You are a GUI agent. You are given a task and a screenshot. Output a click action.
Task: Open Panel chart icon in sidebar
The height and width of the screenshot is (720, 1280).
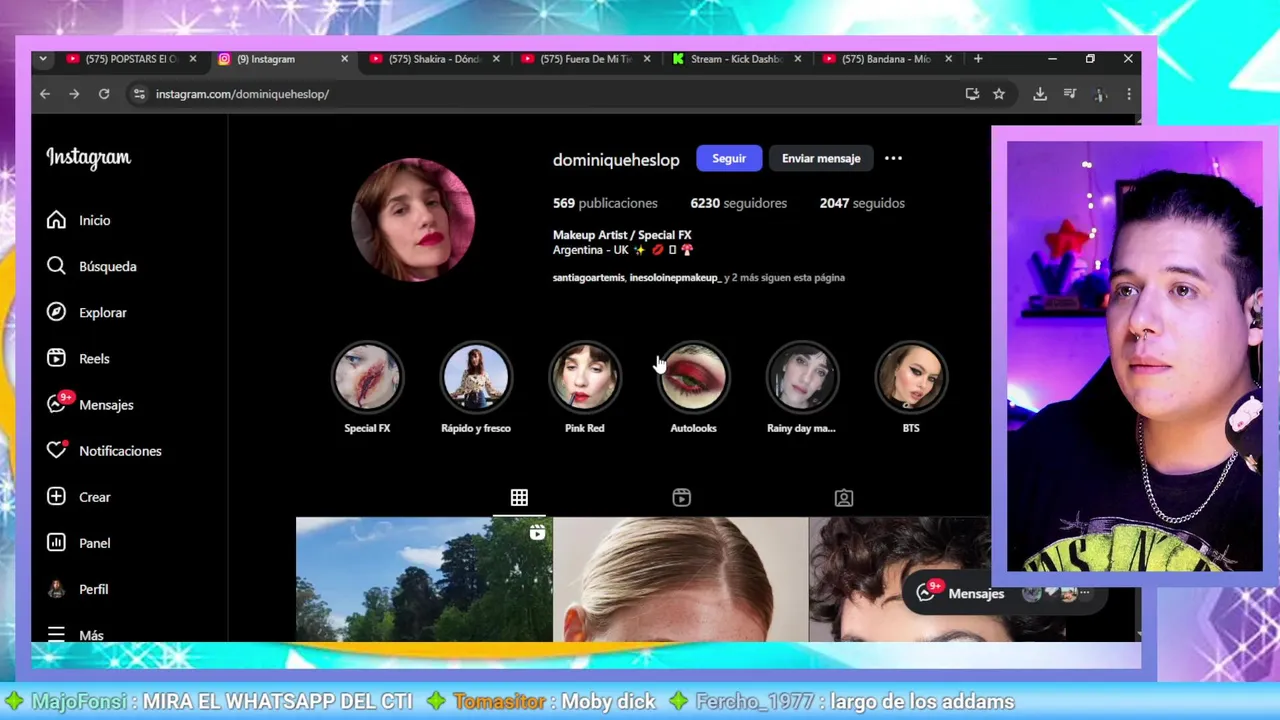tap(57, 543)
